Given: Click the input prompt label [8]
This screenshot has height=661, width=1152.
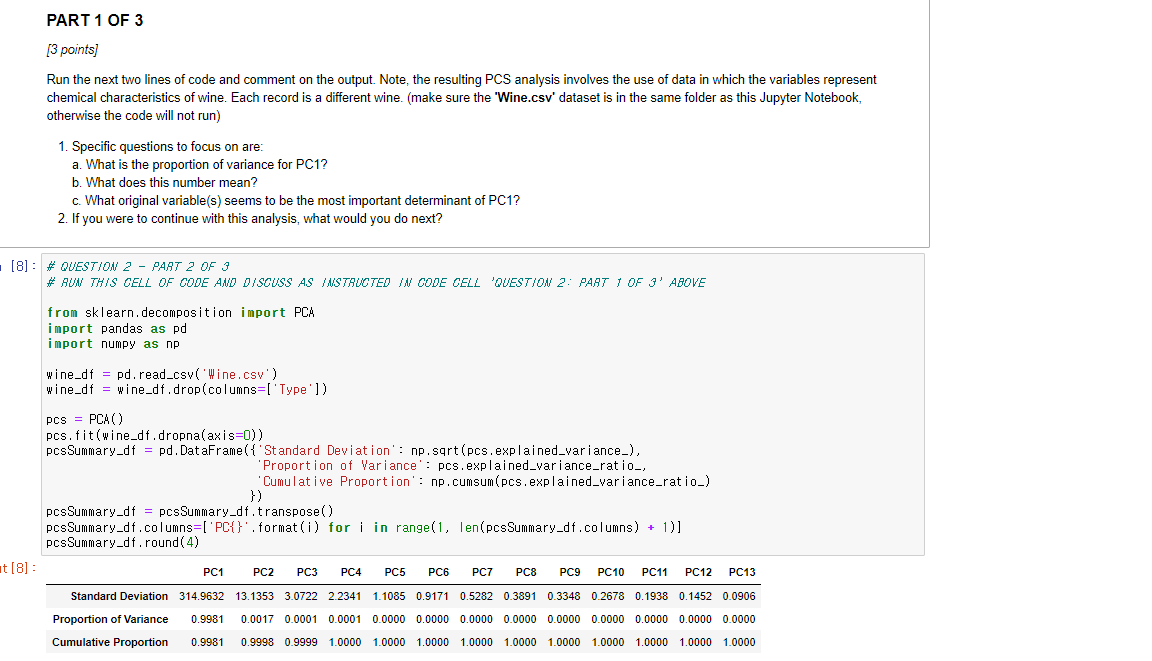Looking at the screenshot, I should [20, 263].
